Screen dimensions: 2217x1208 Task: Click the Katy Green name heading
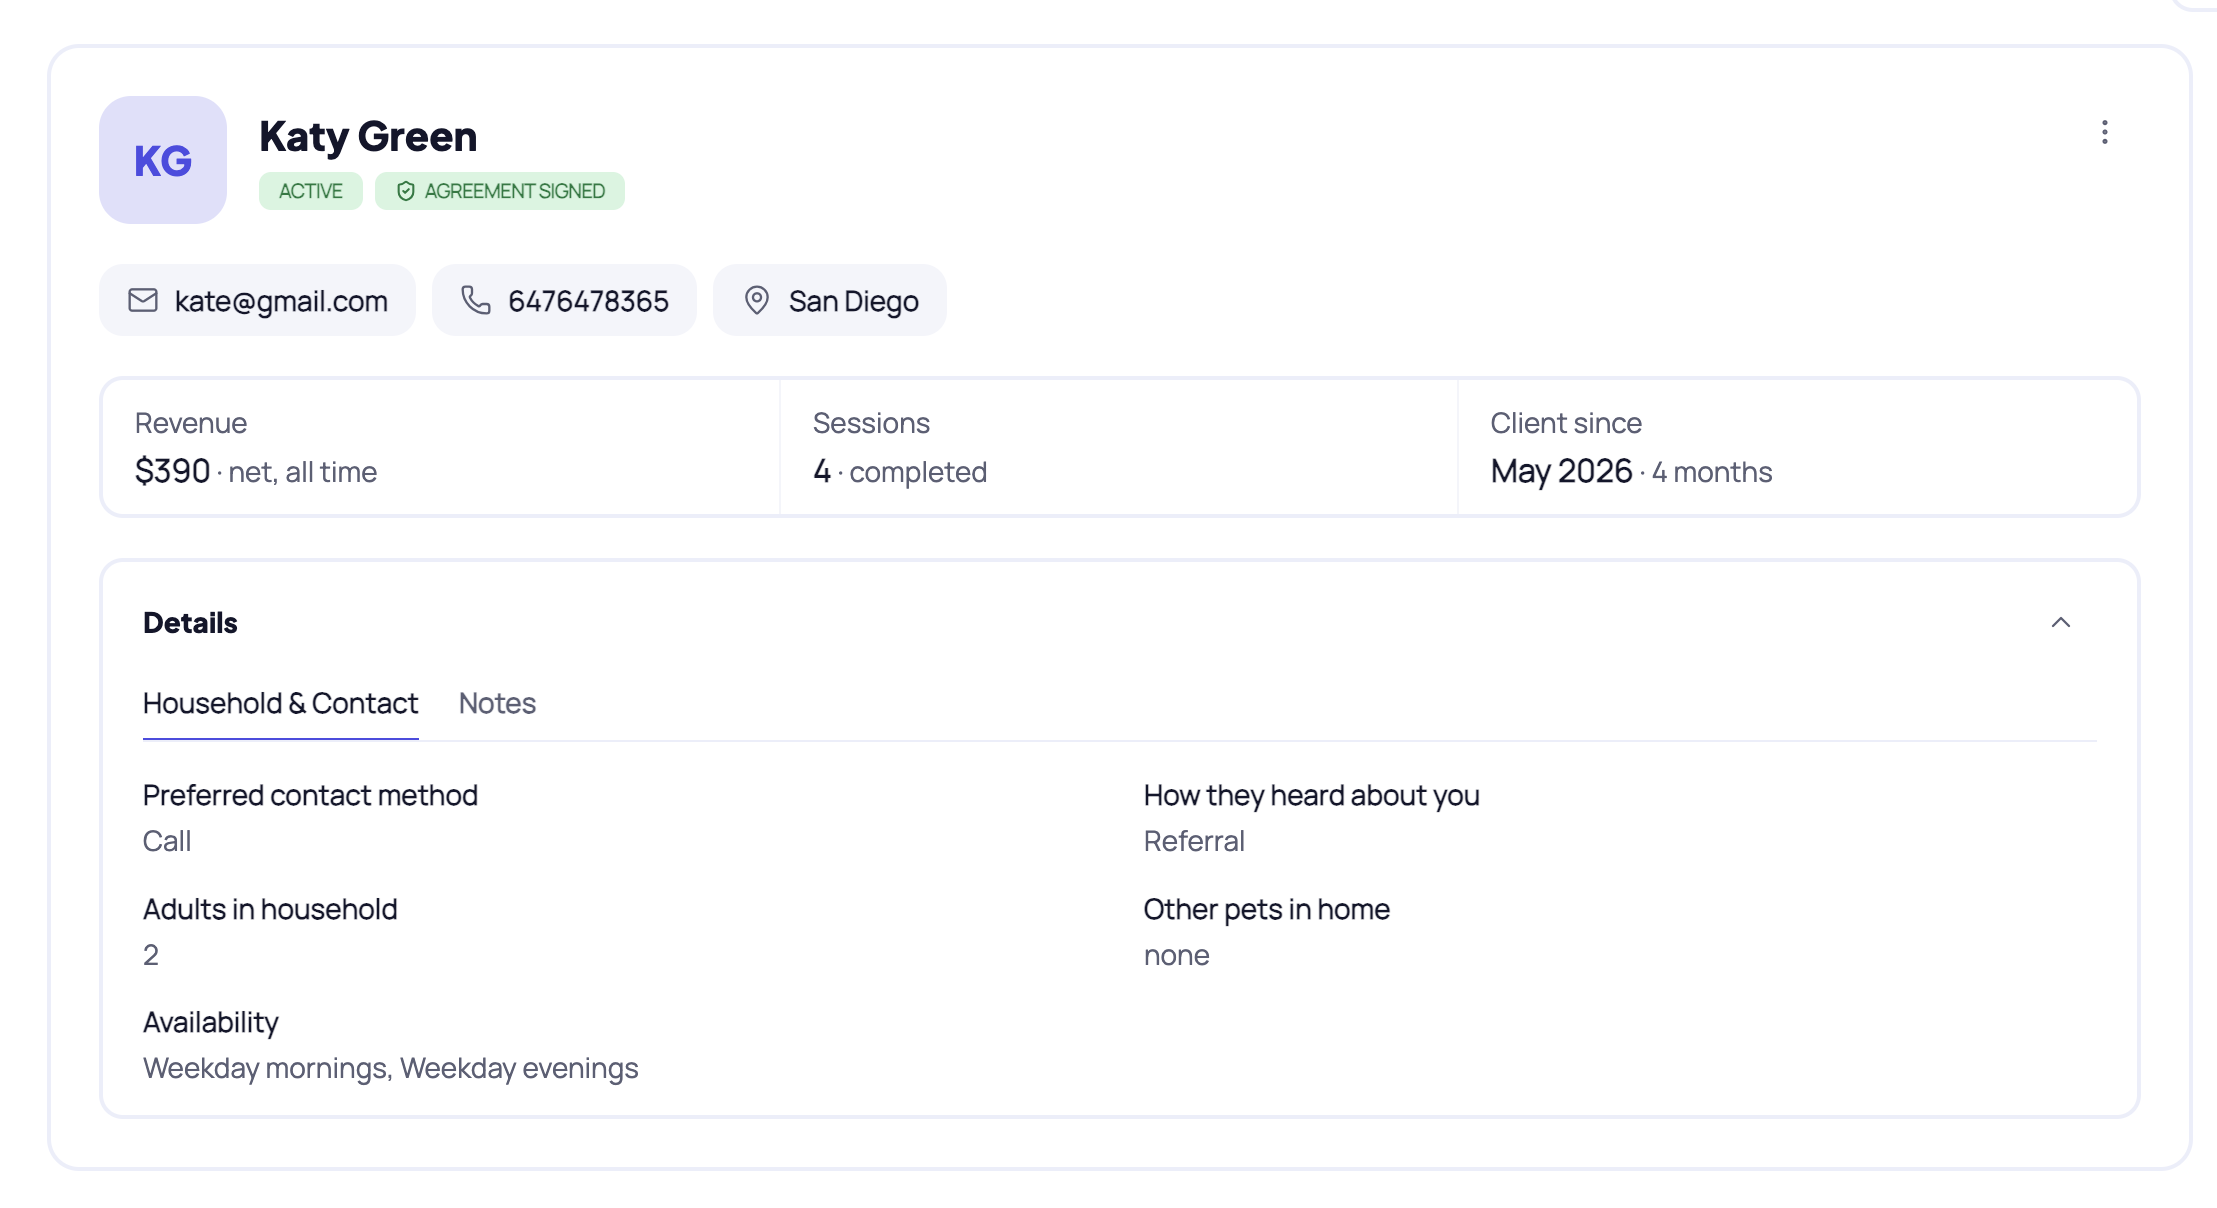click(368, 136)
